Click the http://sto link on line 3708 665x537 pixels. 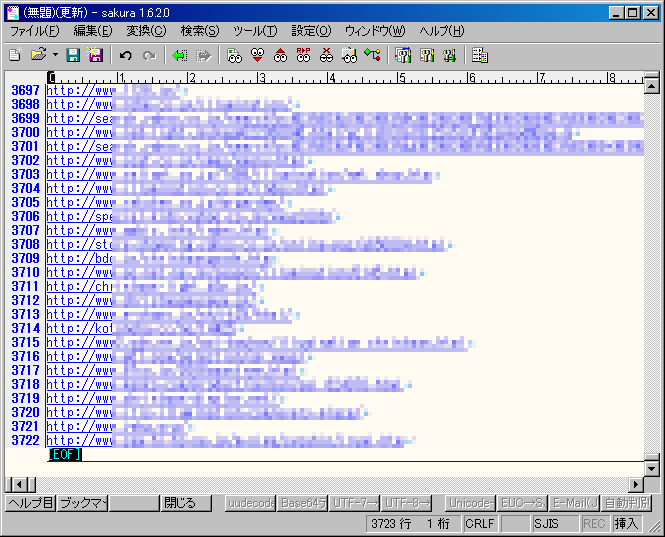point(79,244)
